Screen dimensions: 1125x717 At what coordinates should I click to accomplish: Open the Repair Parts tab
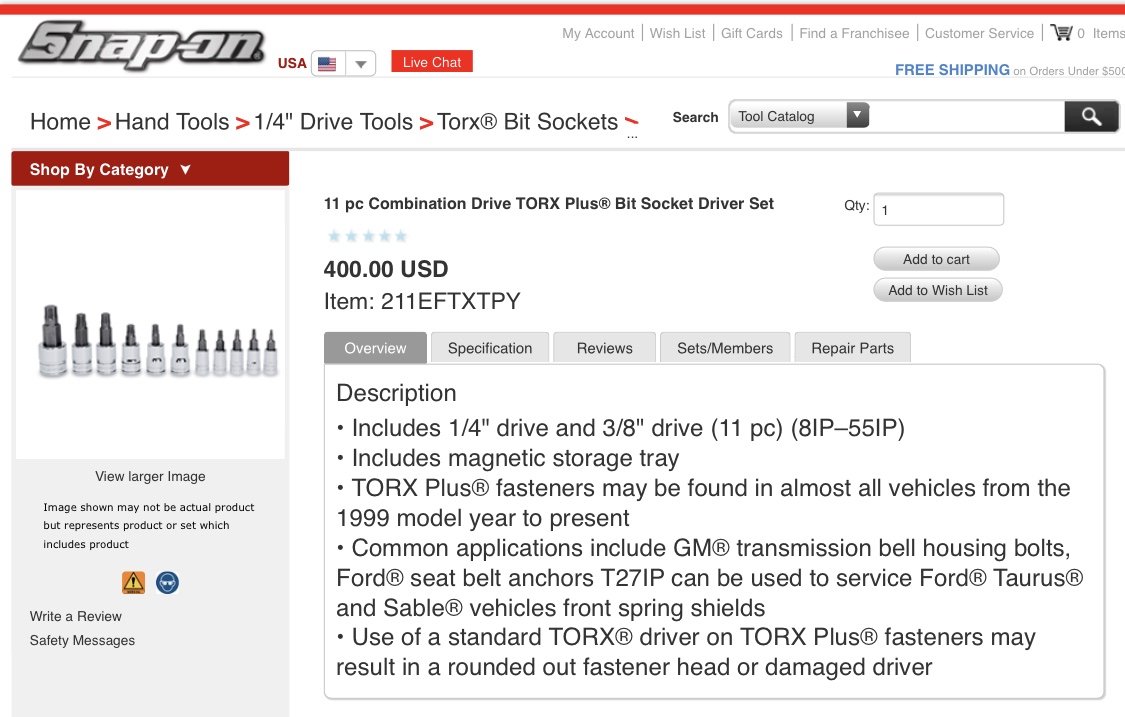pos(852,348)
